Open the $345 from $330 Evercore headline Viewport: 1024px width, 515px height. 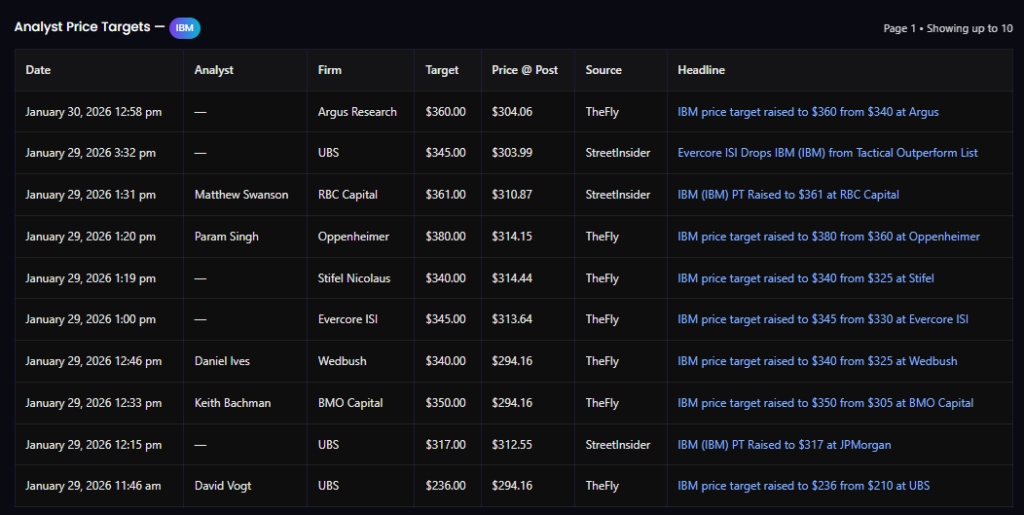click(822, 319)
